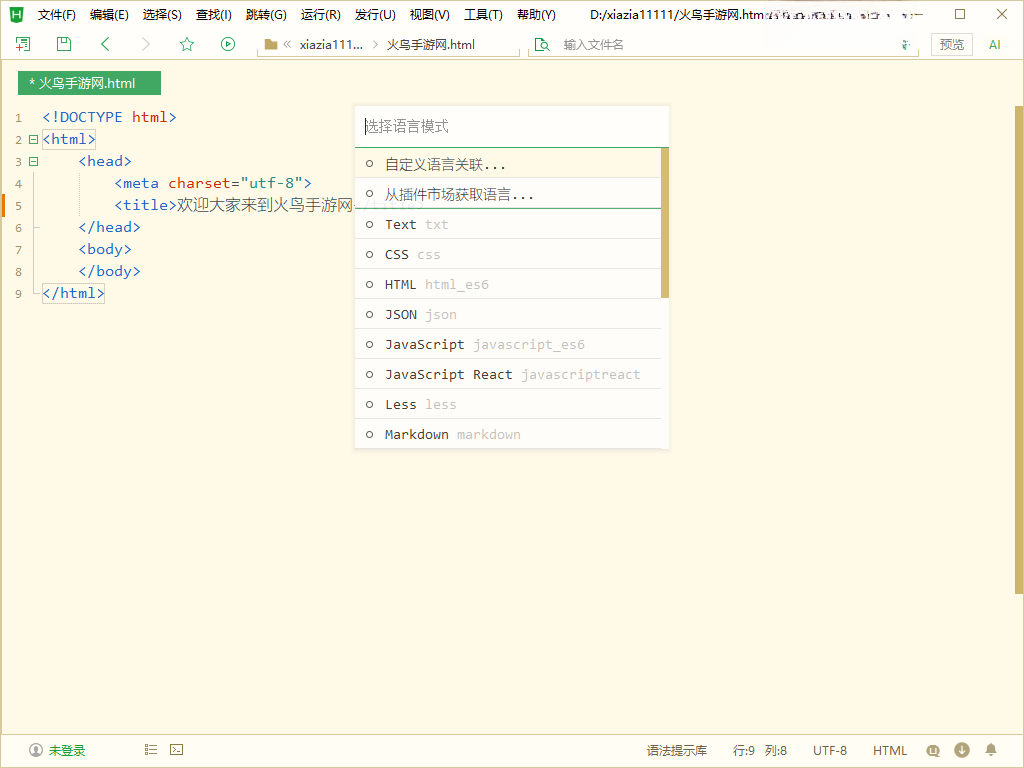Click the 未登录 login link
This screenshot has height=768, width=1024.
(x=67, y=750)
